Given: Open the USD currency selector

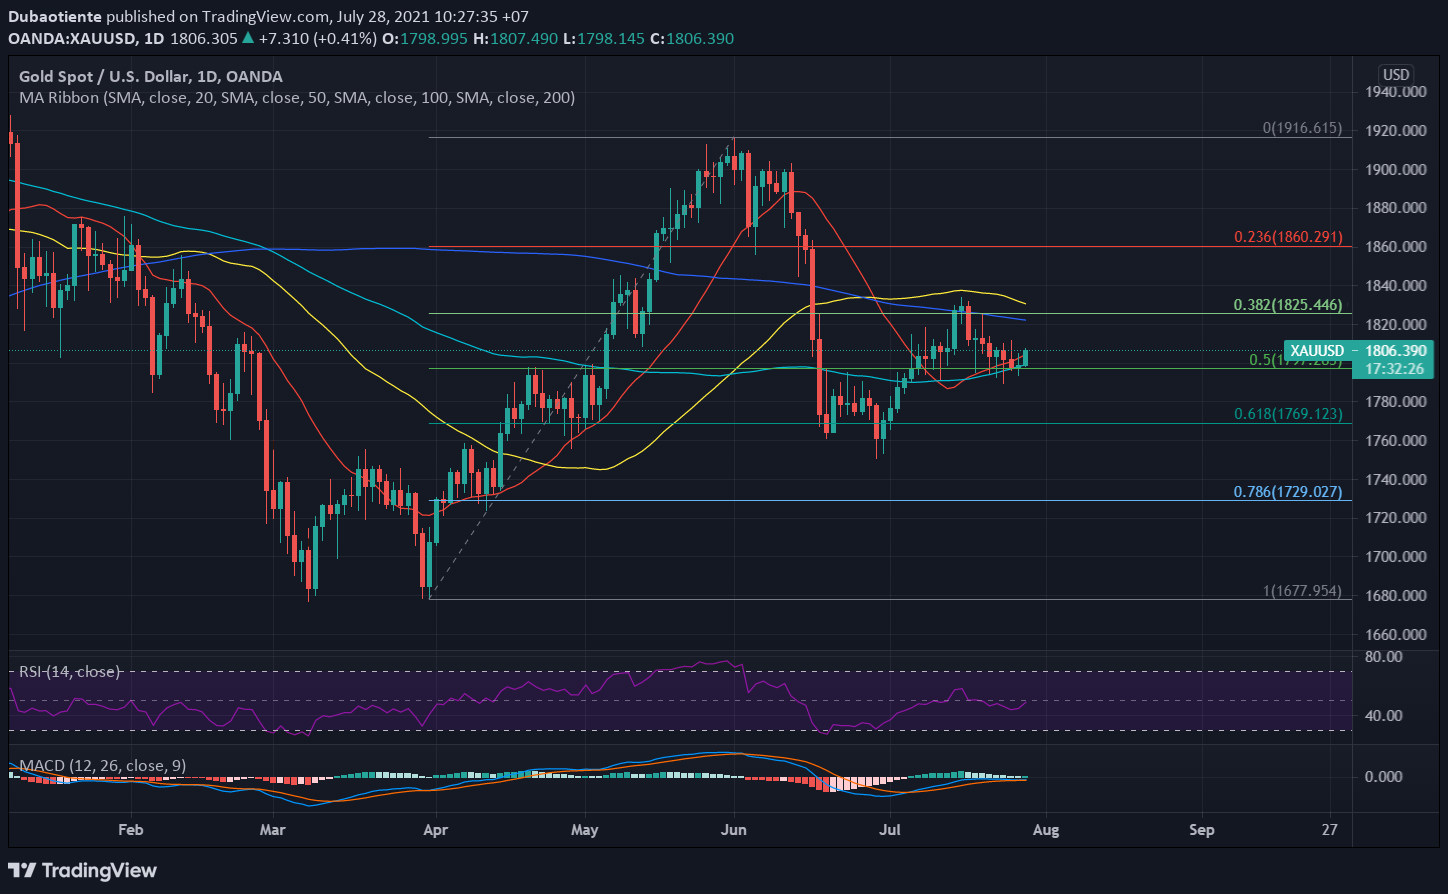Looking at the screenshot, I should coord(1395,75).
